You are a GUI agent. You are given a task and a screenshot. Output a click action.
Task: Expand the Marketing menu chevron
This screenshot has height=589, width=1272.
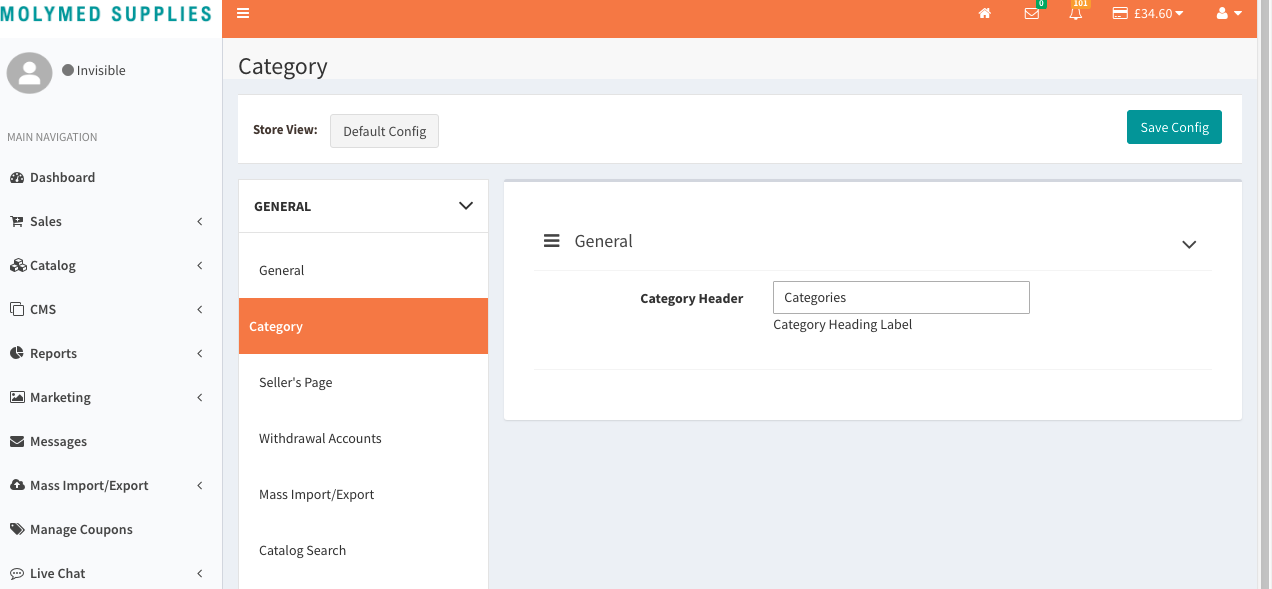point(200,397)
